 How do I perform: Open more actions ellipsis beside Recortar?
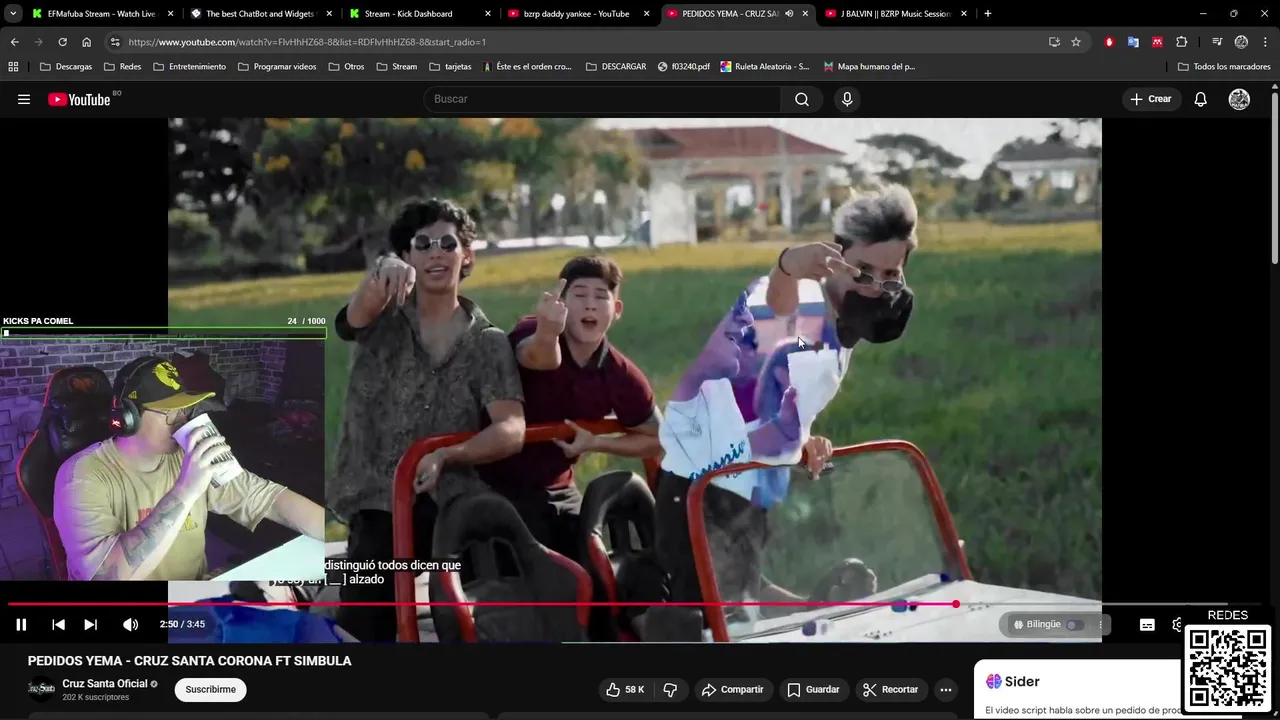tap(946, 689)
